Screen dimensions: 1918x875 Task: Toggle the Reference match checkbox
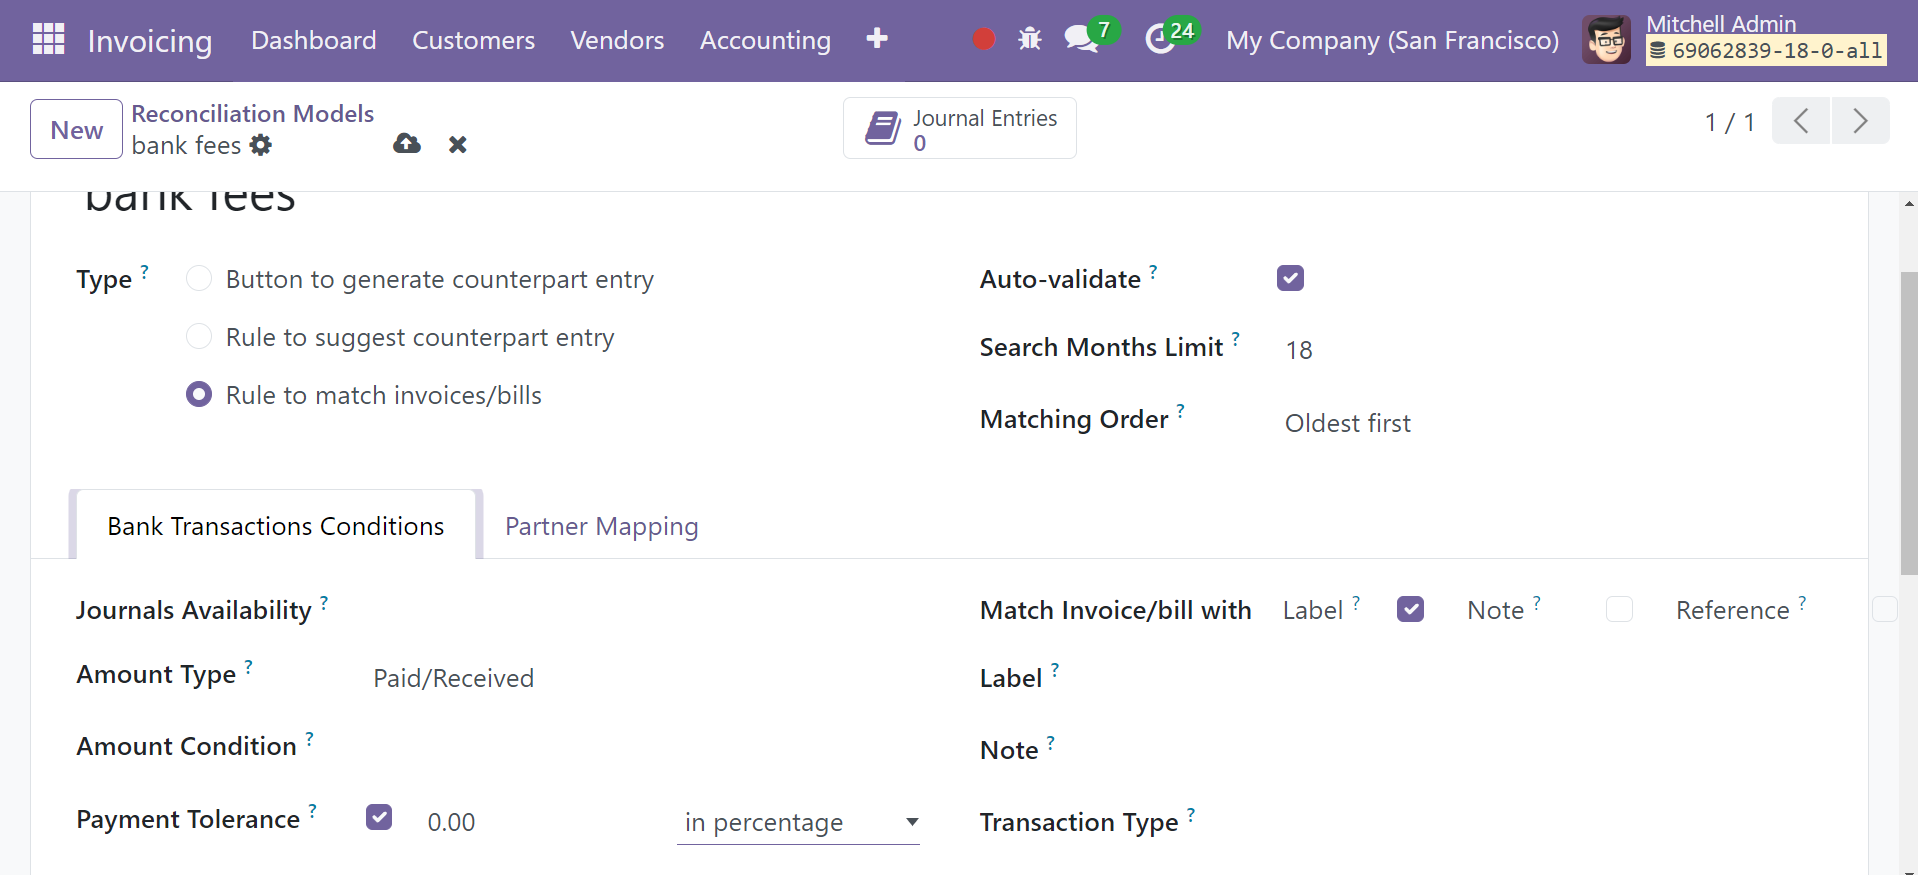[x=1884, y=609]
